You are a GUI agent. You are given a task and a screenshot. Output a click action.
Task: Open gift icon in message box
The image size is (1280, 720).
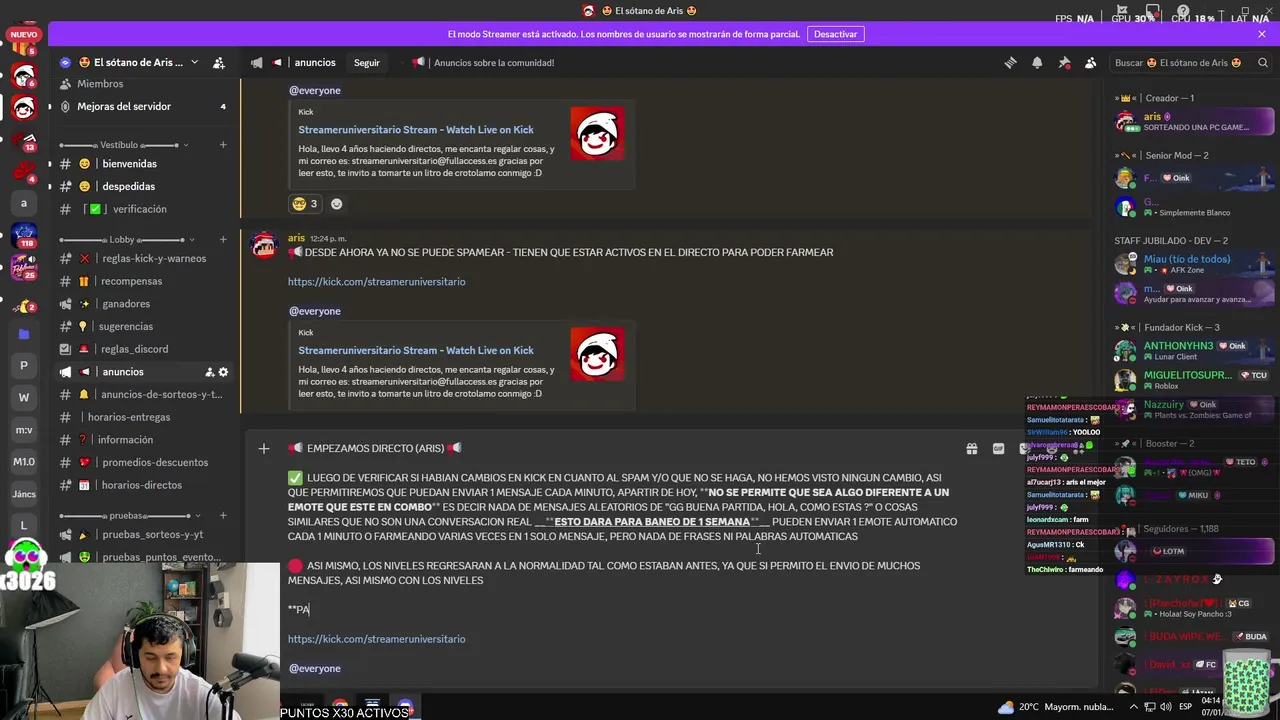(x=971, y=449)
